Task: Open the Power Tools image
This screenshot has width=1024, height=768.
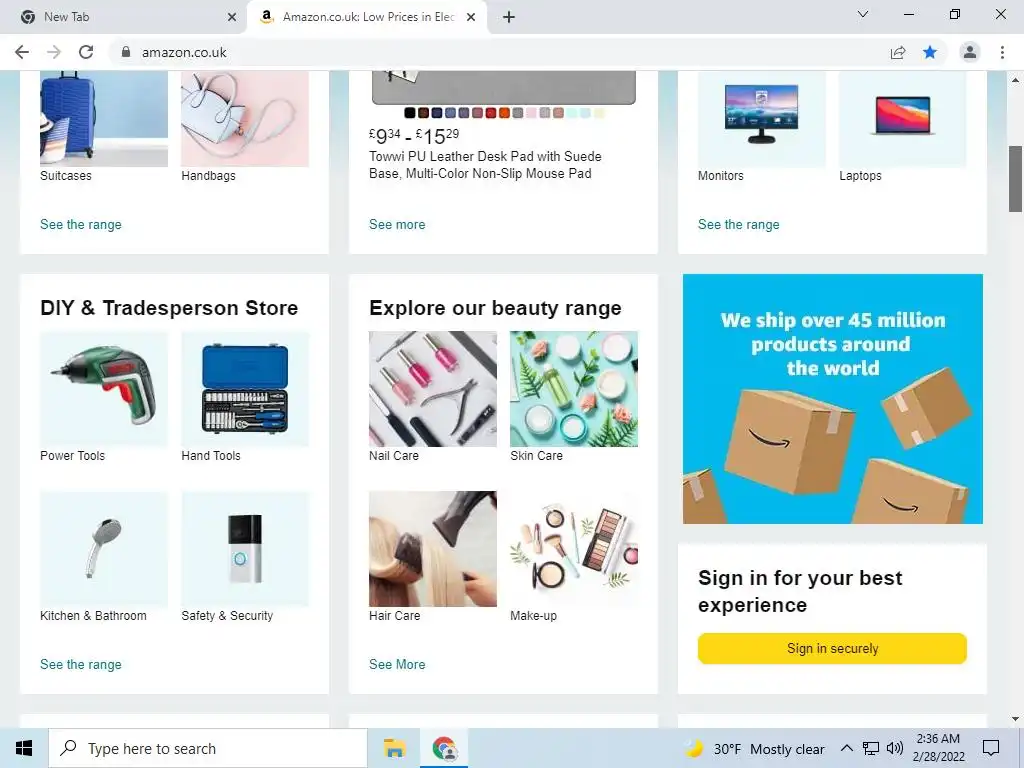Action: [104, 389]
